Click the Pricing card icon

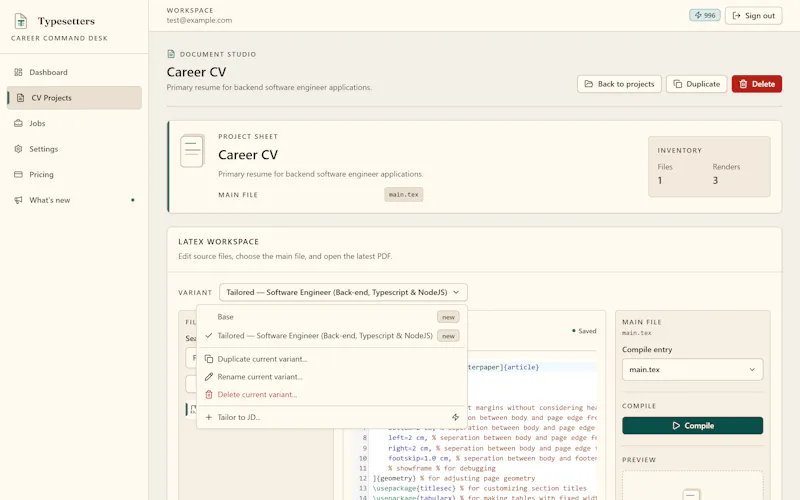pos(18,174)
